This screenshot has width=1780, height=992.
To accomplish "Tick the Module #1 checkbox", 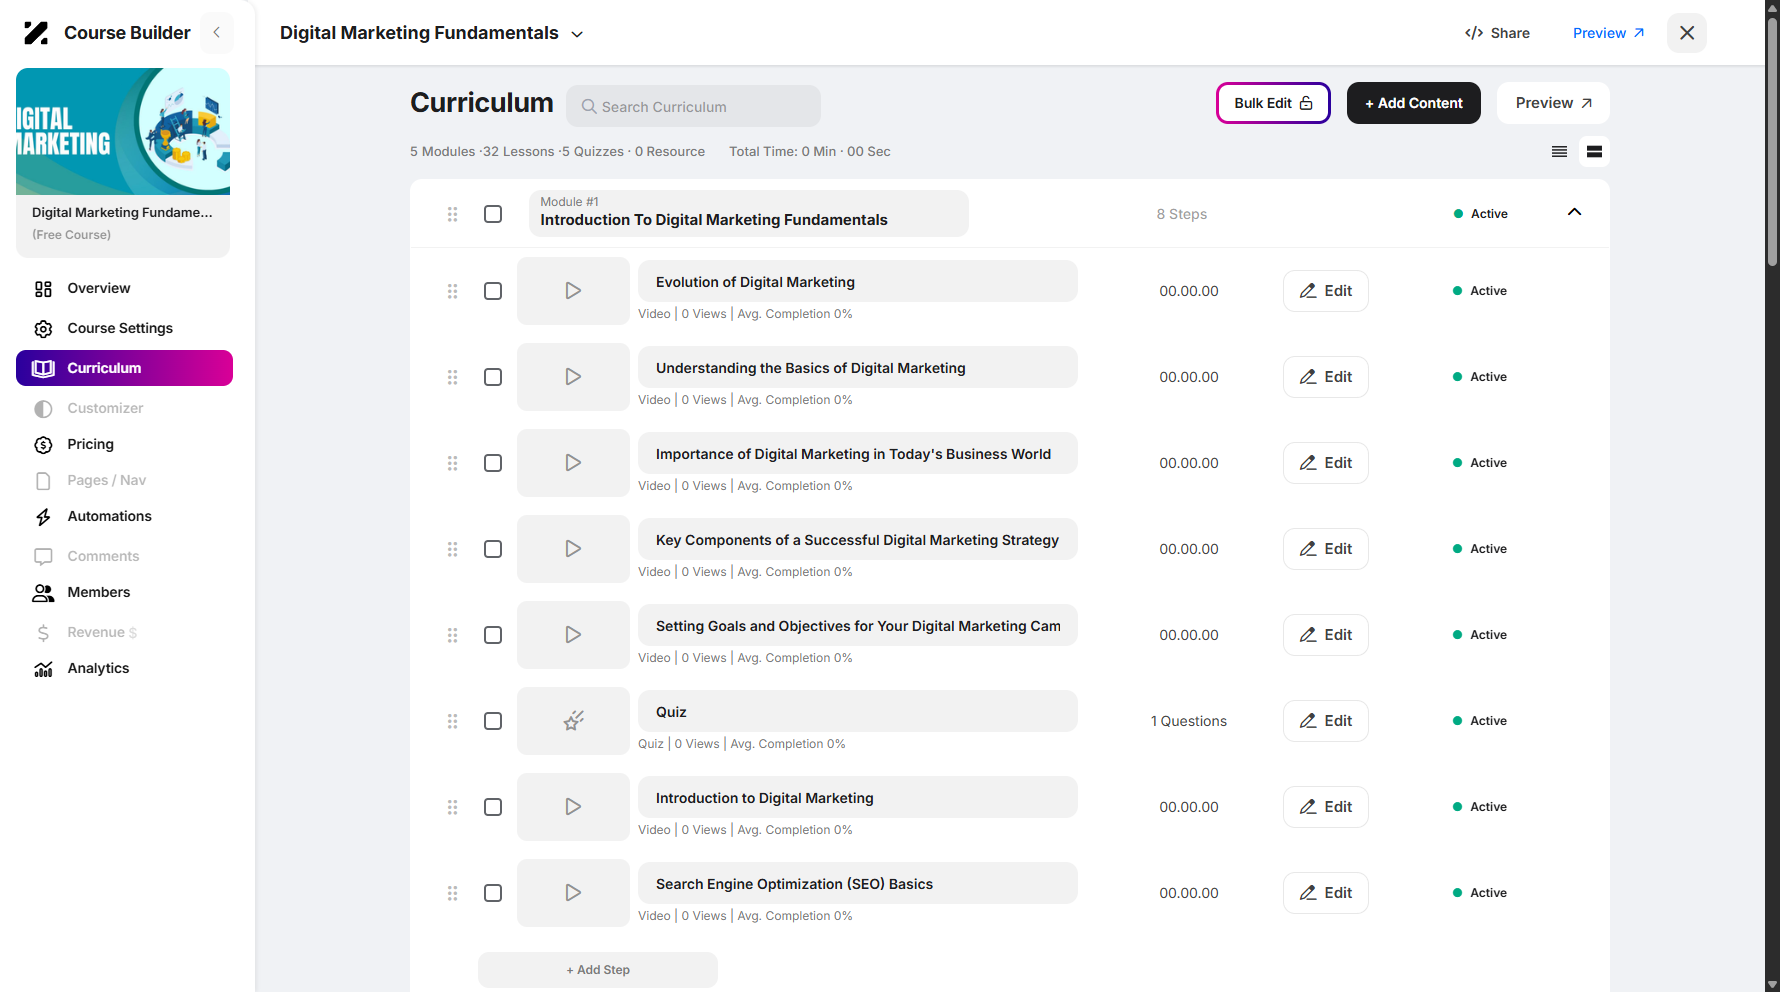I will (x=493, y=214).
